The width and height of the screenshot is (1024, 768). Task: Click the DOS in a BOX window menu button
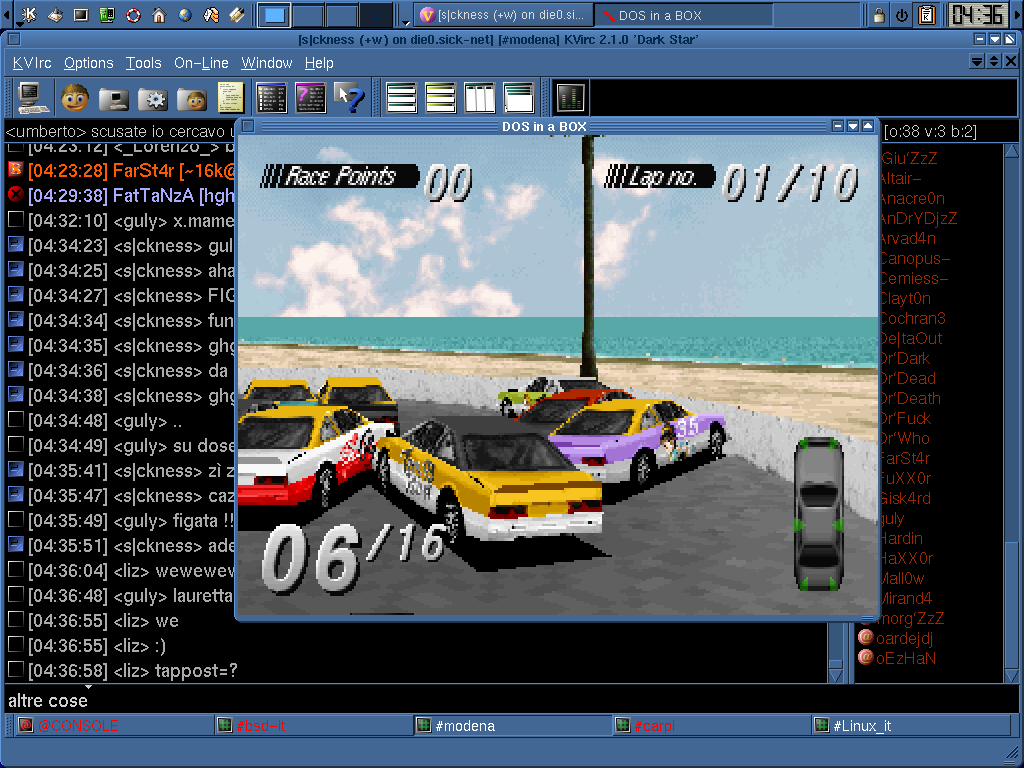coord(248,126)
